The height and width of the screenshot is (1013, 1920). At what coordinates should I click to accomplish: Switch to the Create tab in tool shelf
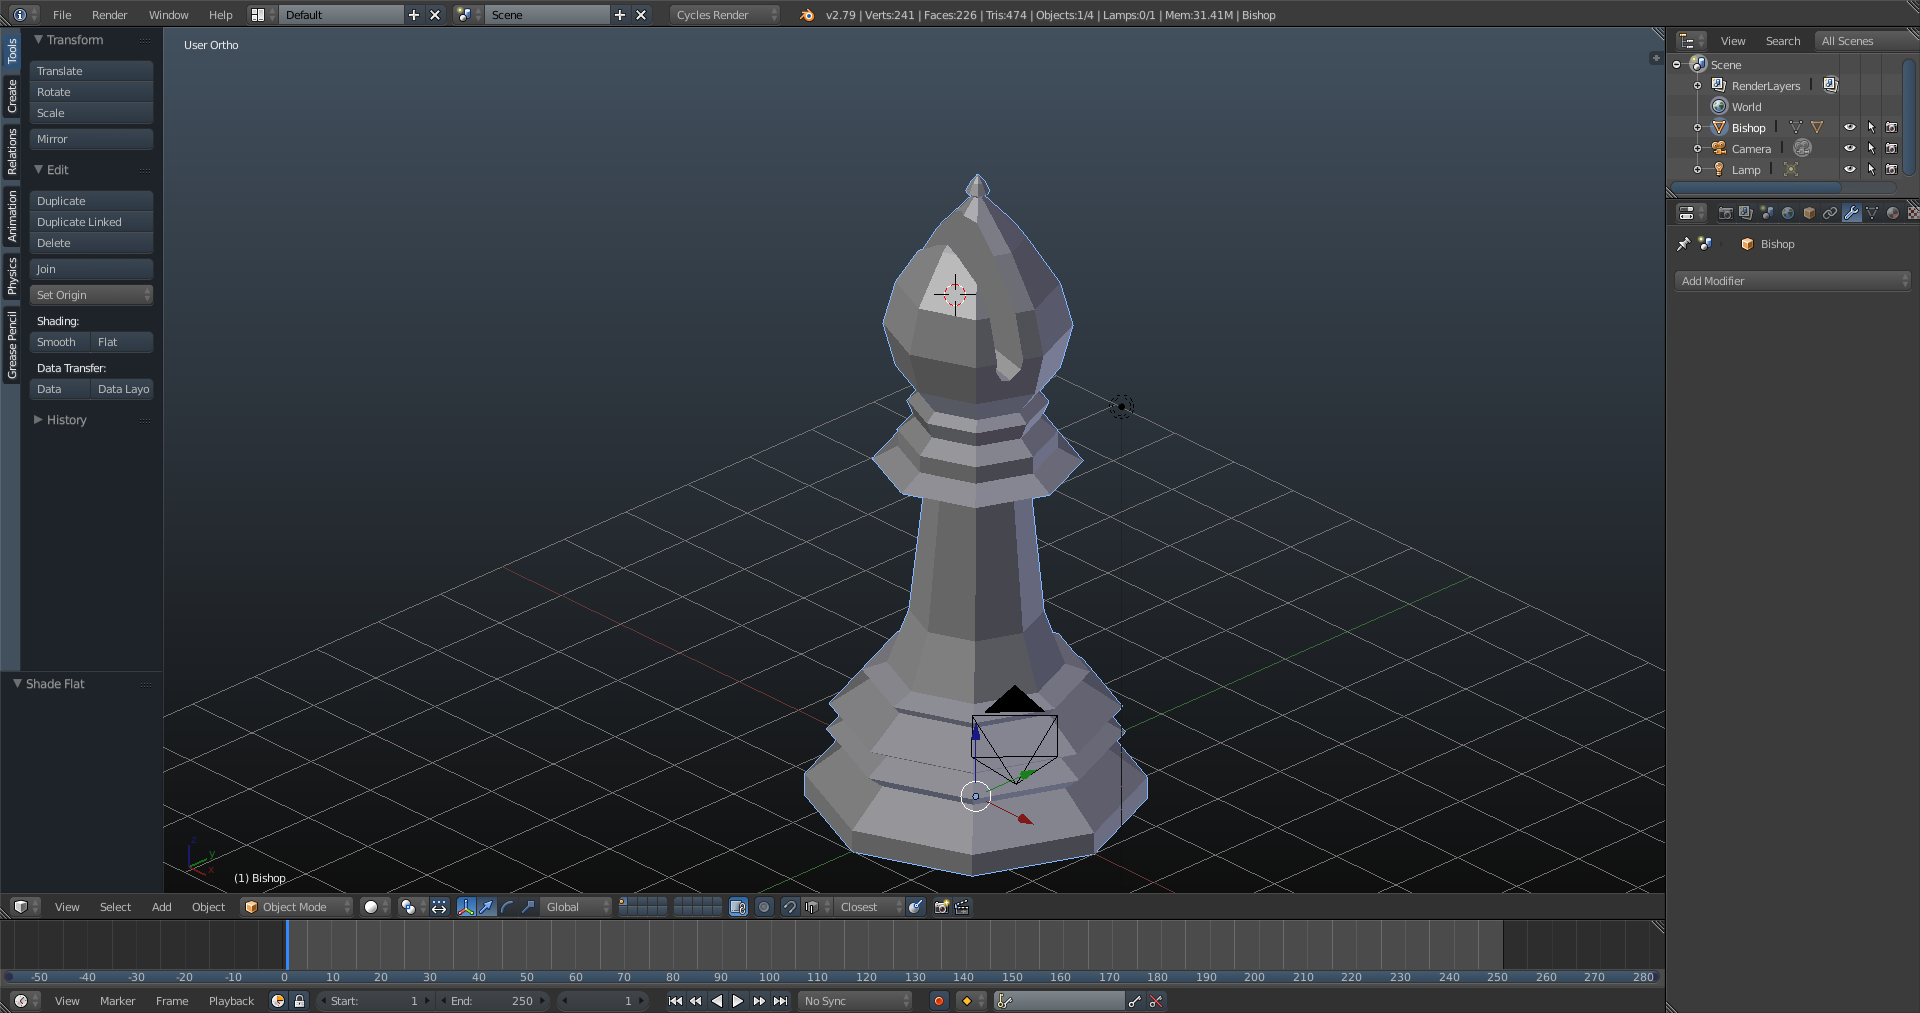12,96
